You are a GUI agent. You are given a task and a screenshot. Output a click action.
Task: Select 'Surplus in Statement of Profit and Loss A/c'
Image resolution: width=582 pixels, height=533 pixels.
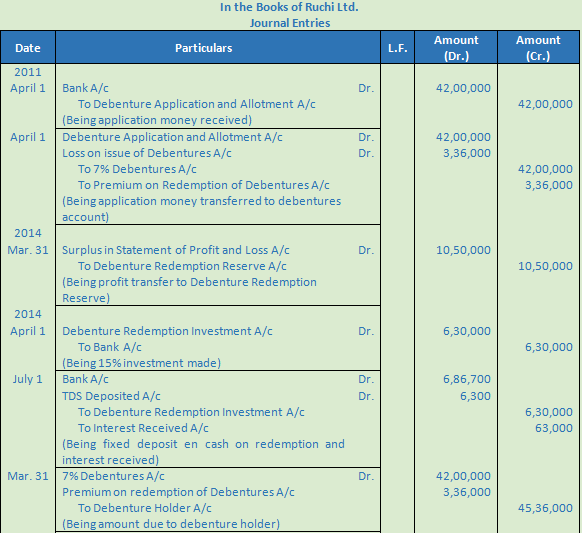176,250
